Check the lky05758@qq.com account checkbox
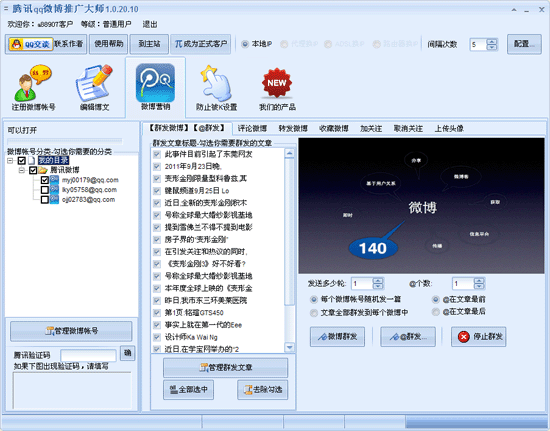 [45, 190]
